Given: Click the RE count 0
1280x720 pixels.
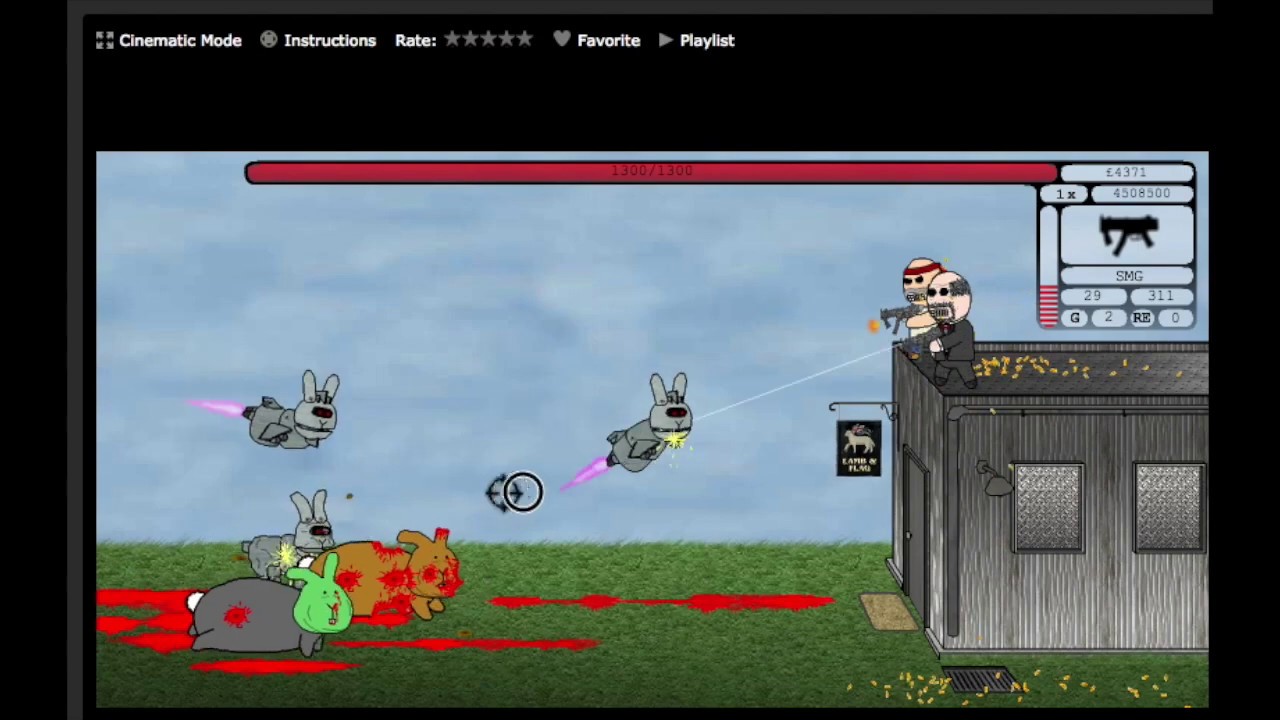Looking at the screenshot, I should click(x=1175, y=318).
